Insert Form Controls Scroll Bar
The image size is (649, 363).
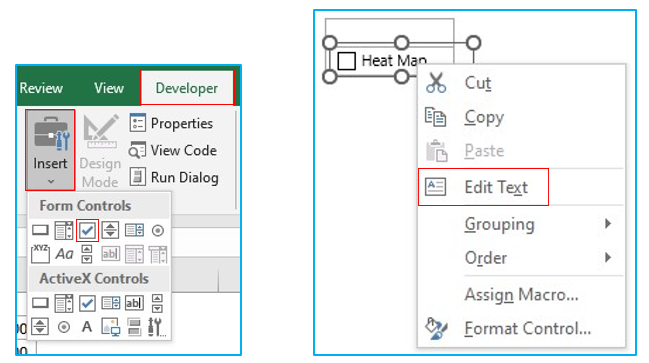[87, 254]
